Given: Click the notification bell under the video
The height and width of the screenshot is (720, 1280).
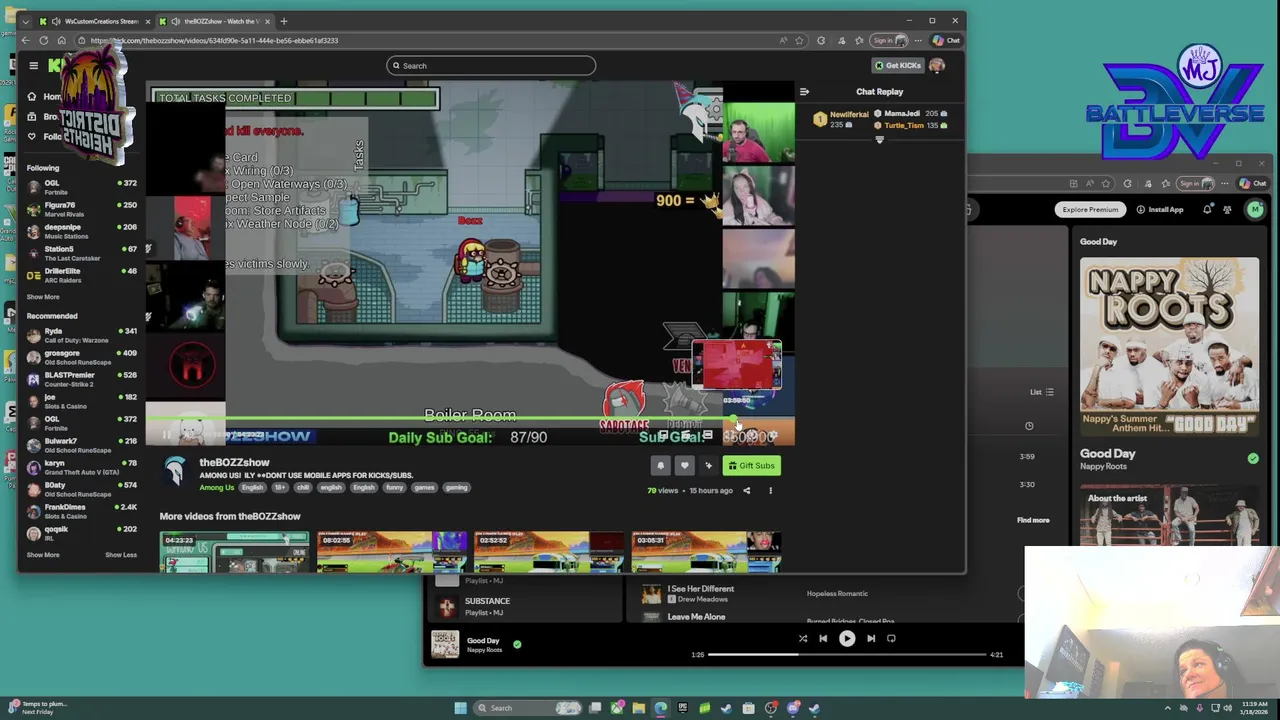Looking at the screenshot, I should point(660,465).
